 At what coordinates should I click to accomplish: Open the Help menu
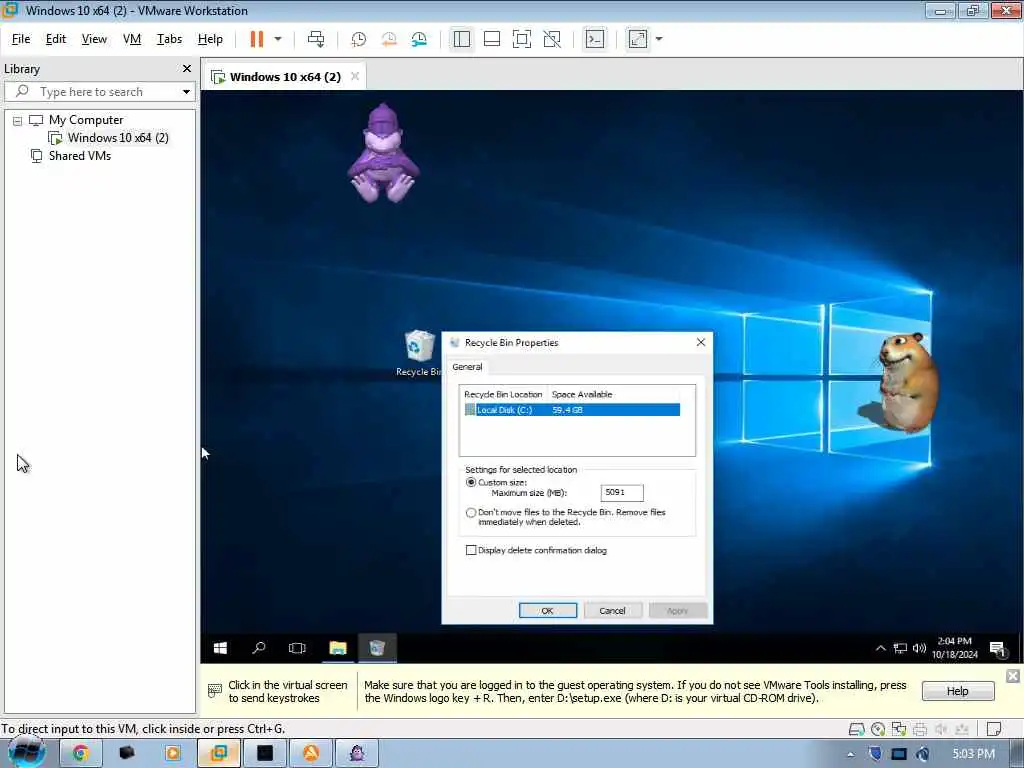[x=210, y=39]
